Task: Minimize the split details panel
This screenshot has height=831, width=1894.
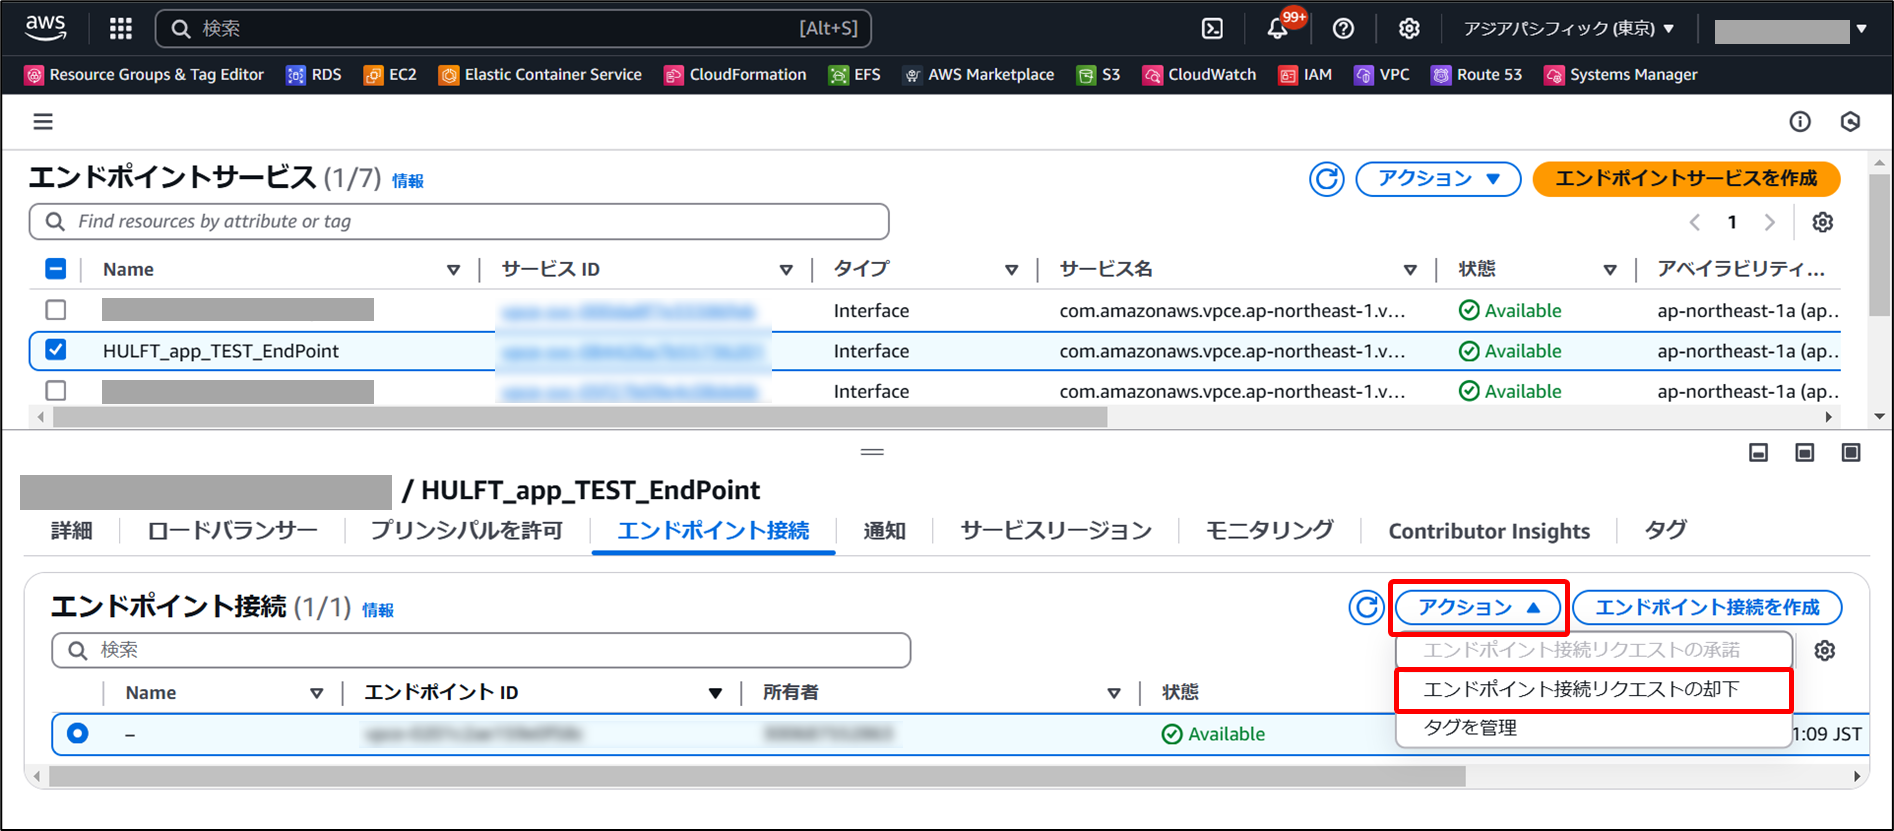Action: click(1759, 453)
